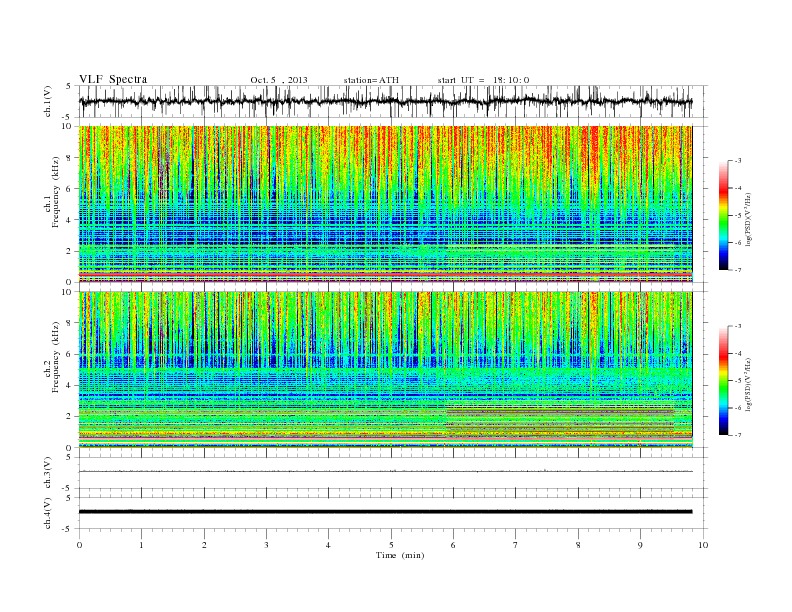Click the "2" kHz tick of ch.2 spectrogram

[x=70, y=417]
